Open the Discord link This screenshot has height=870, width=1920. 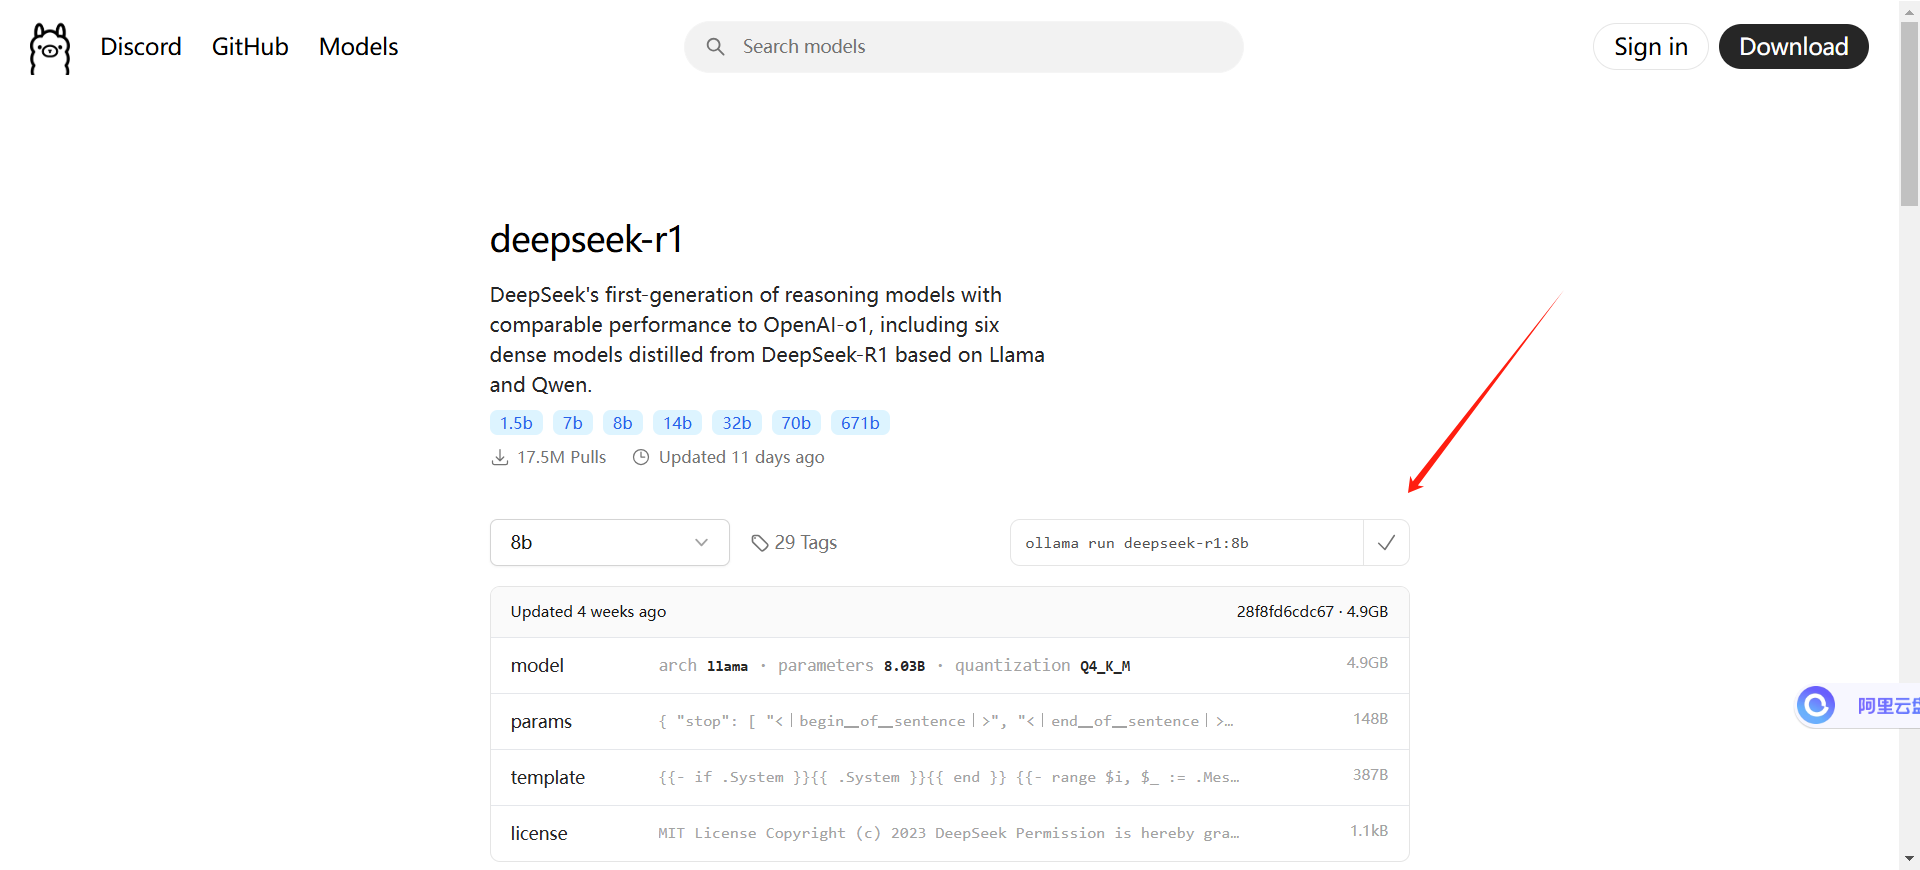click(x=141, y=47)
